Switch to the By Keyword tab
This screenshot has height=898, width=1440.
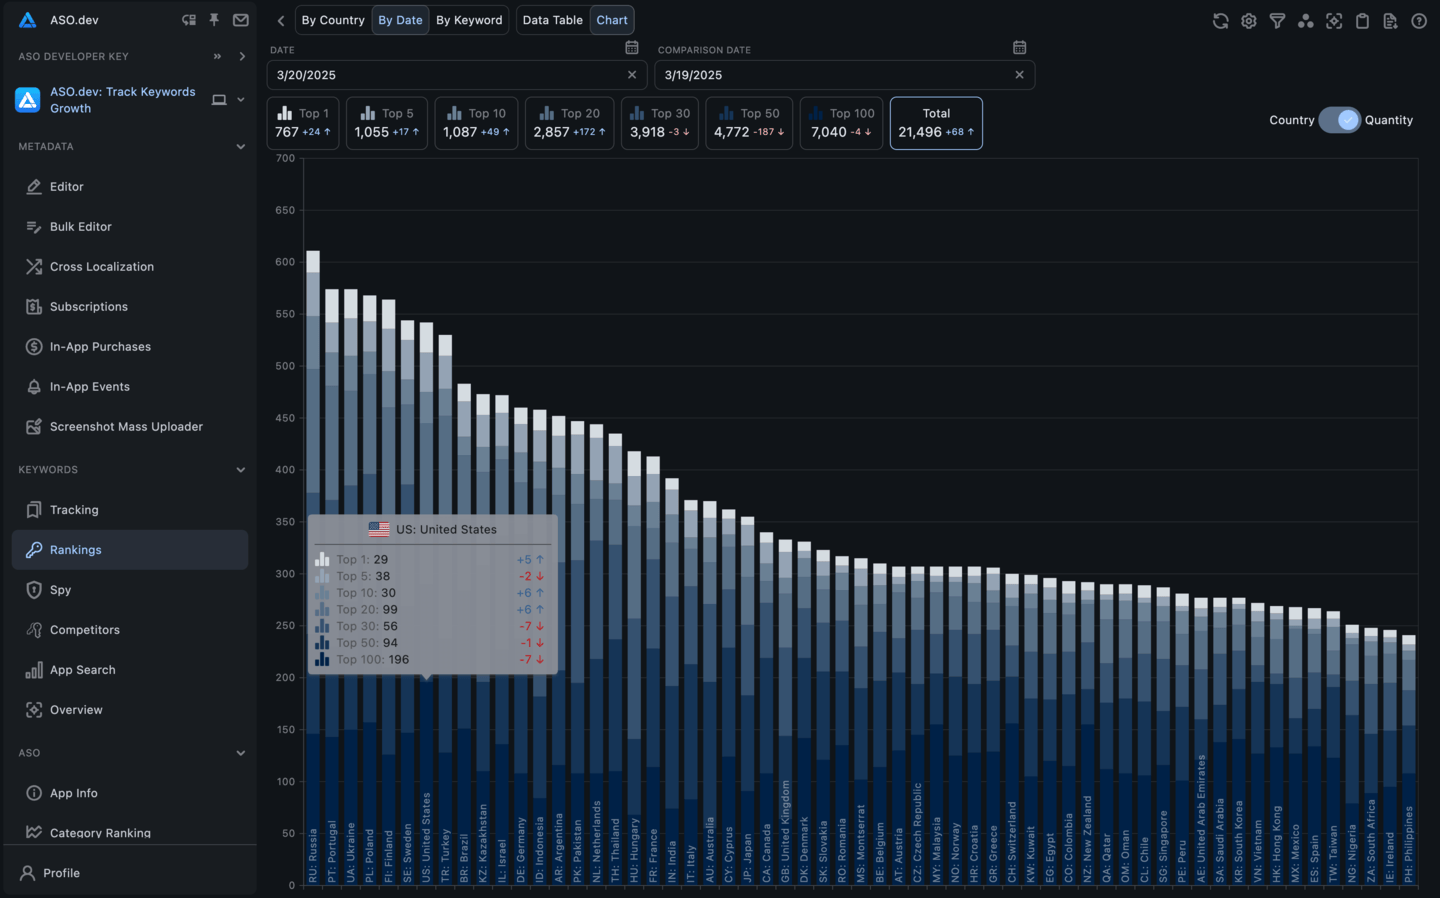(x=470, y=19)
